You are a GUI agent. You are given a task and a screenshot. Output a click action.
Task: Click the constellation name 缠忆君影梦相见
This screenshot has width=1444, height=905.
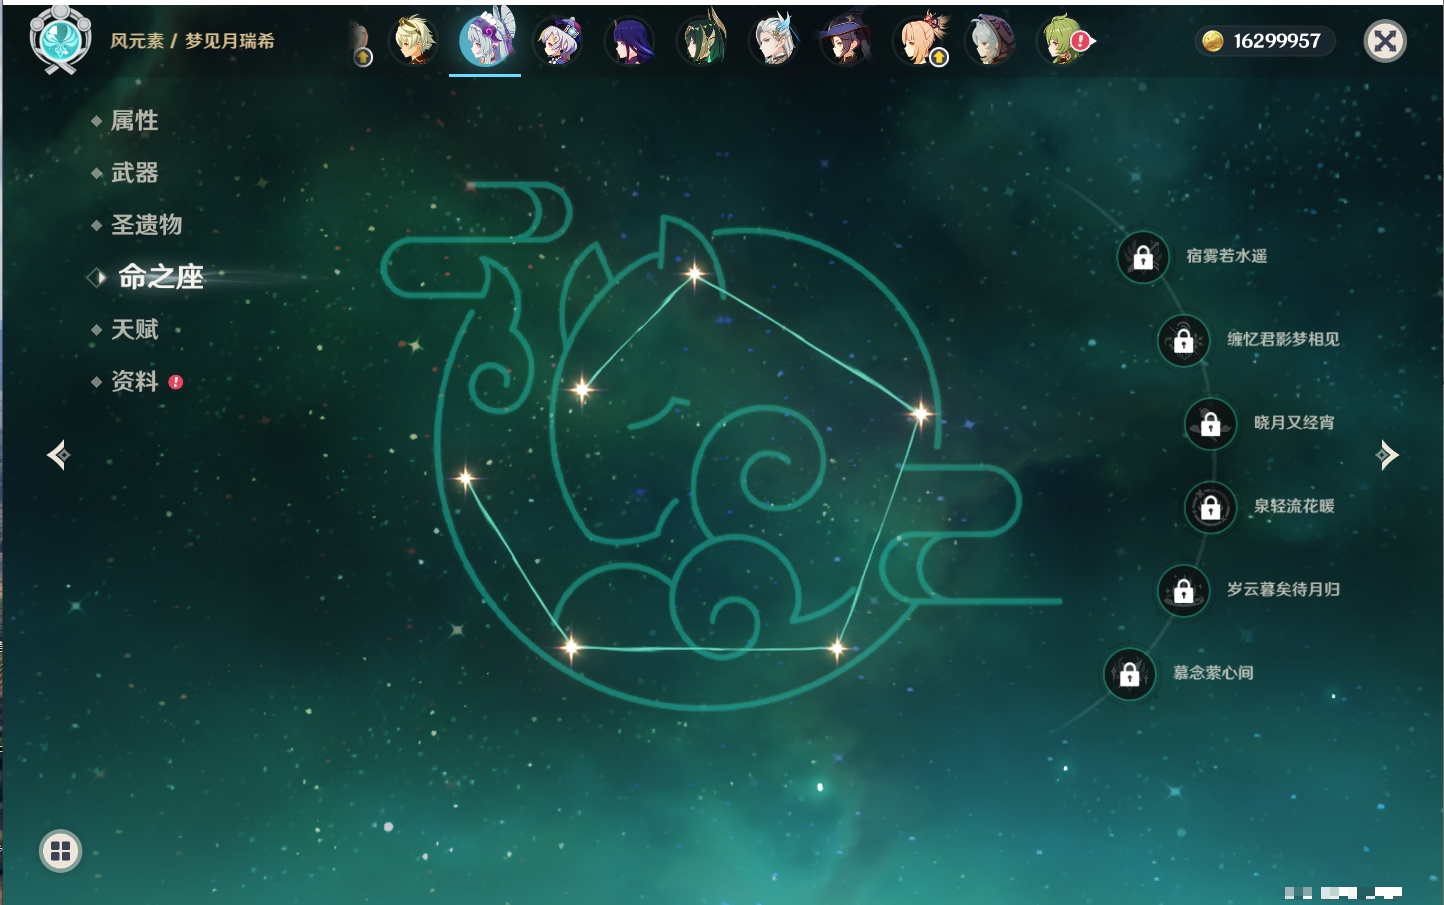click(1283, 339)
